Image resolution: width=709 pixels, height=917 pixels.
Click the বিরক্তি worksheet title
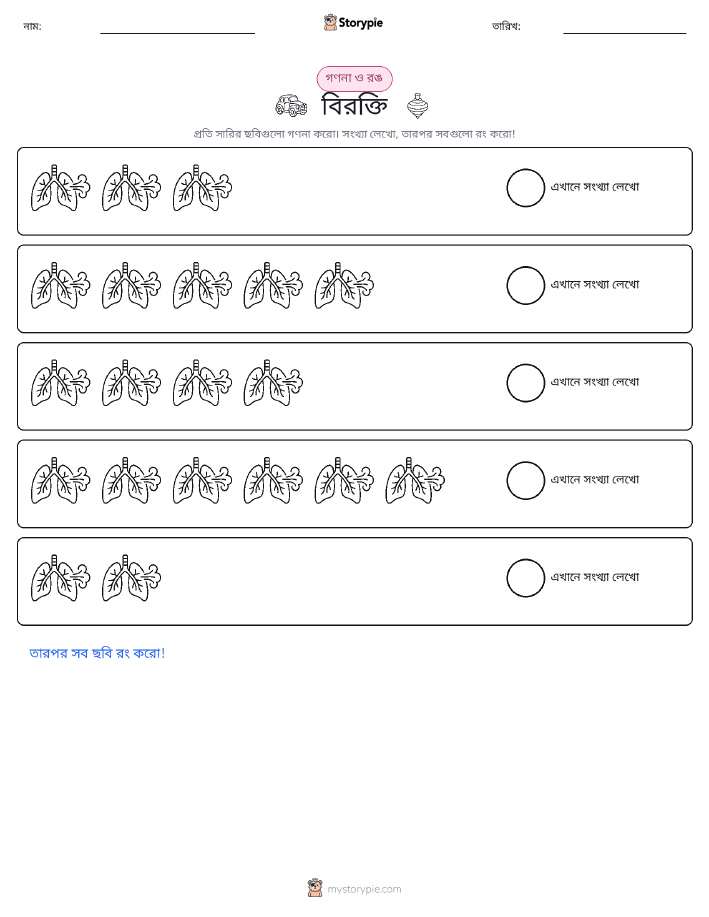tap(354, 106)
